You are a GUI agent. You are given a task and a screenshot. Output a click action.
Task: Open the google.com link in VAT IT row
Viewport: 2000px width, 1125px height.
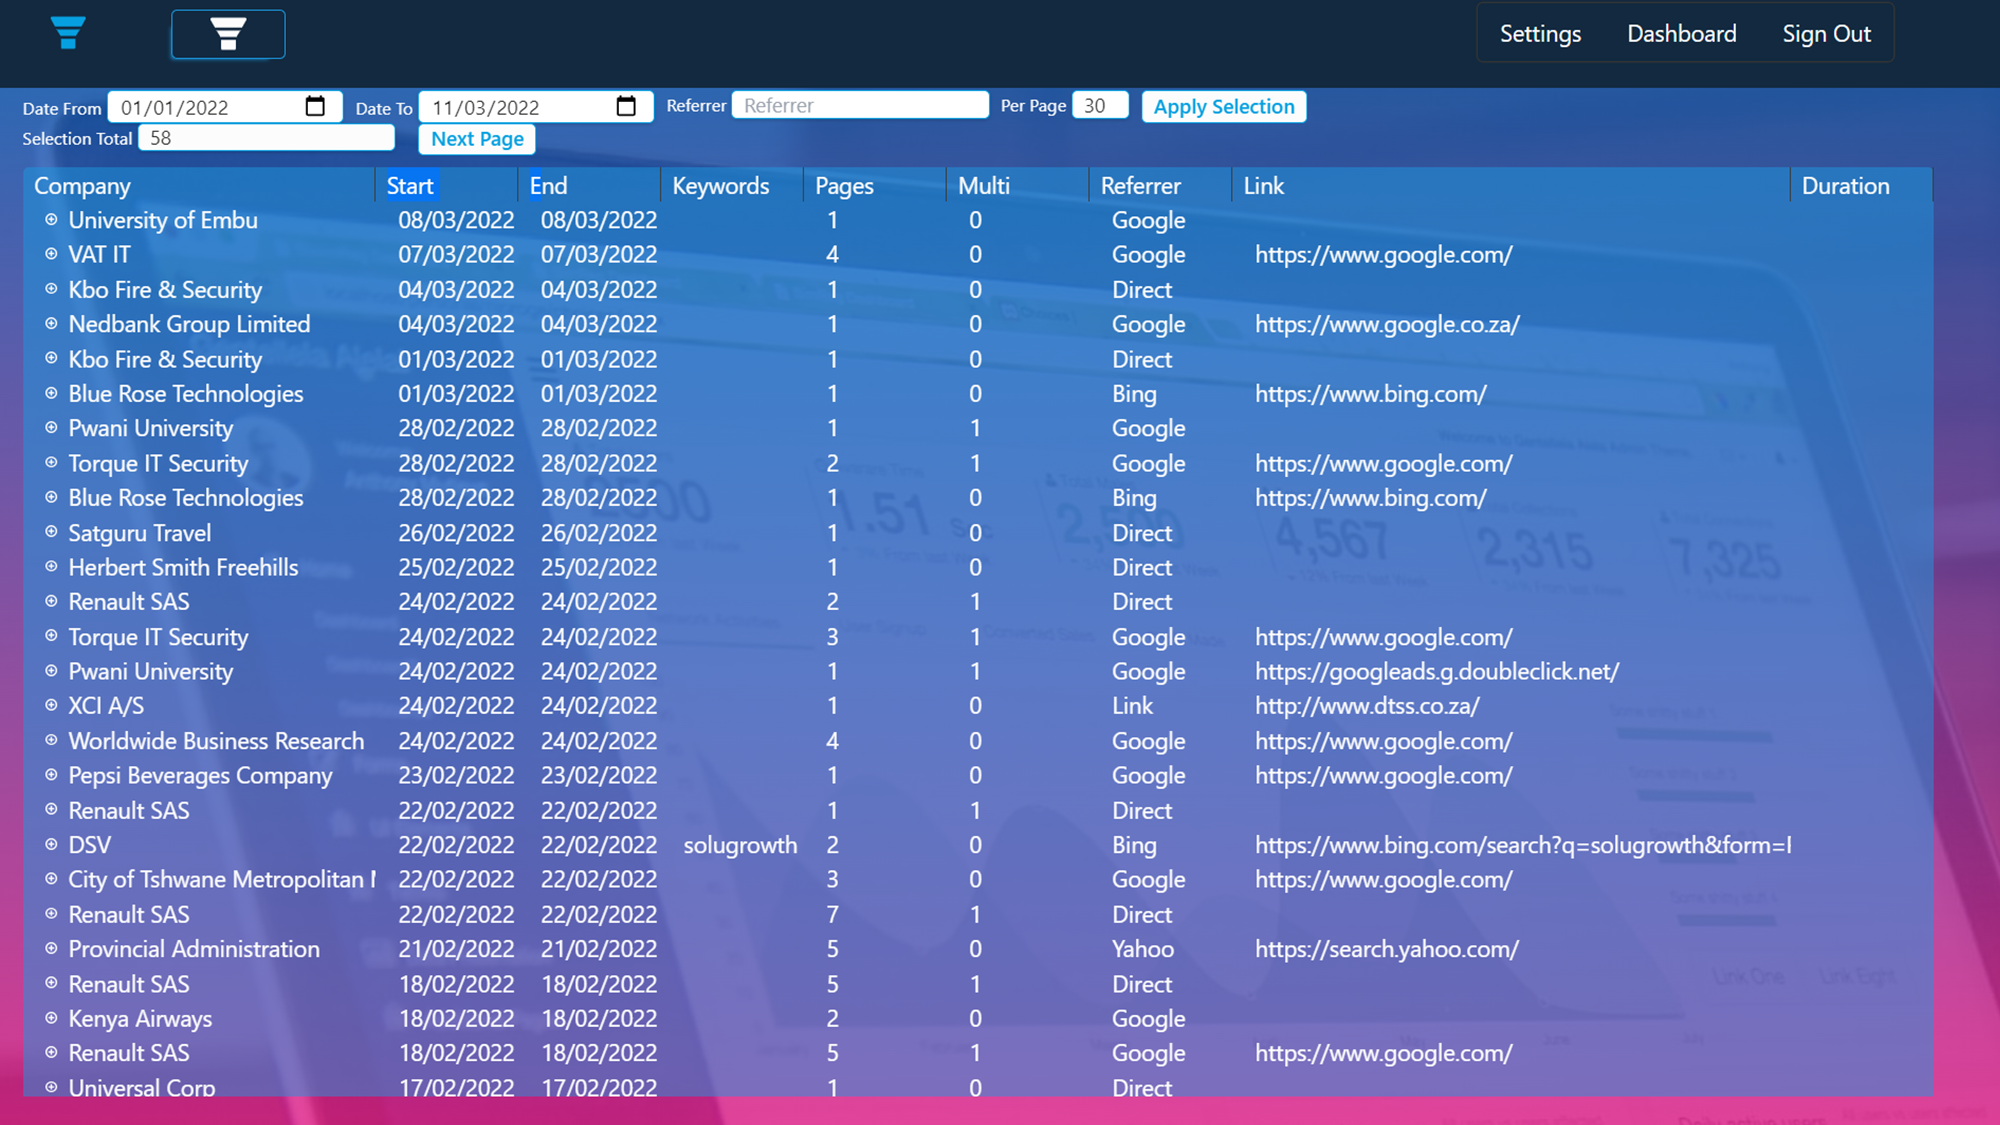pos(1383,254)
